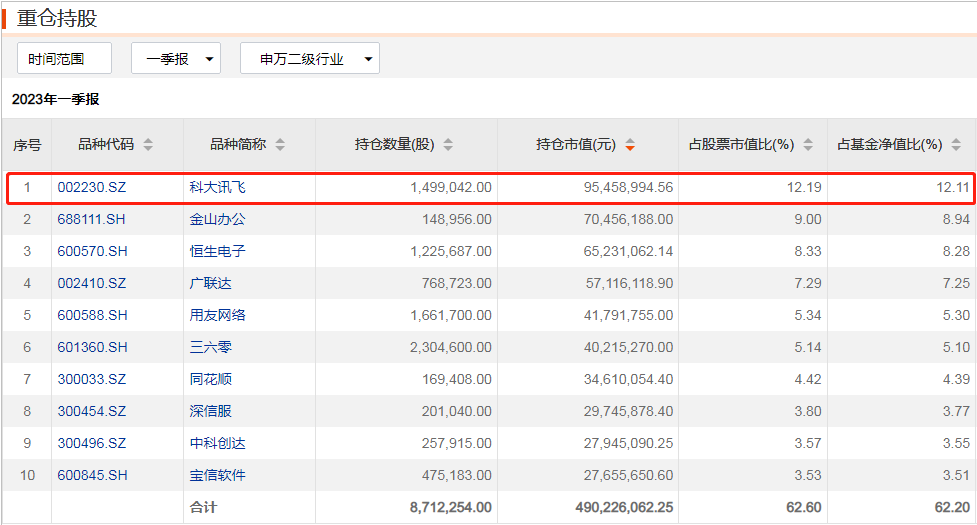Select the 2023年一季报 heading

(x=55, y=99)
